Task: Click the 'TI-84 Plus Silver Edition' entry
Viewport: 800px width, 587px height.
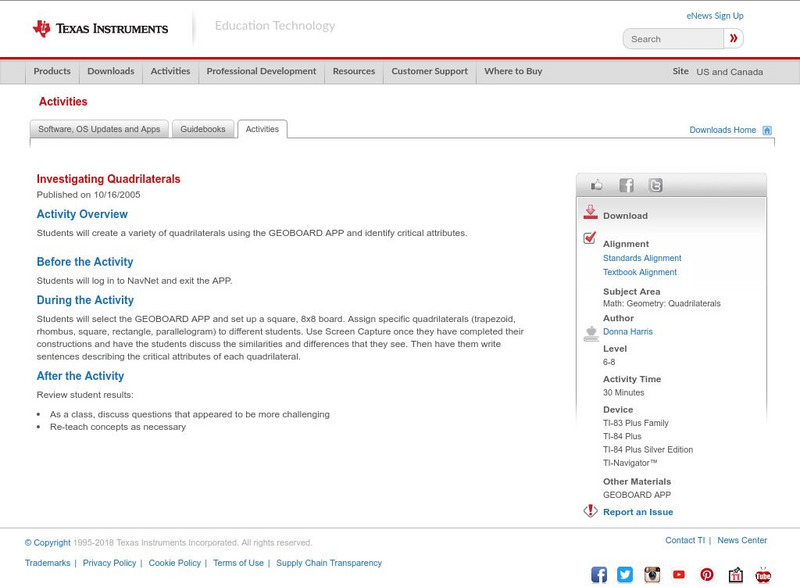Action: [x=648, y=450]
